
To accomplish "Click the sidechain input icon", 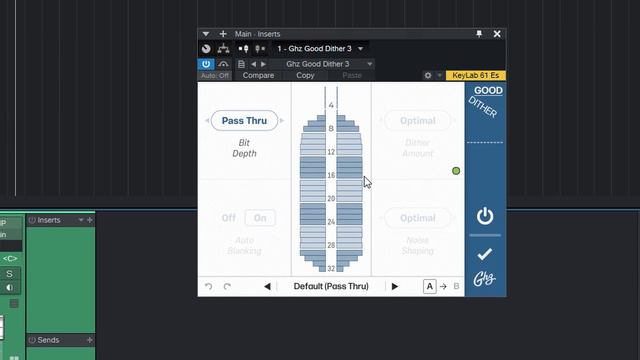I will 244,49.
